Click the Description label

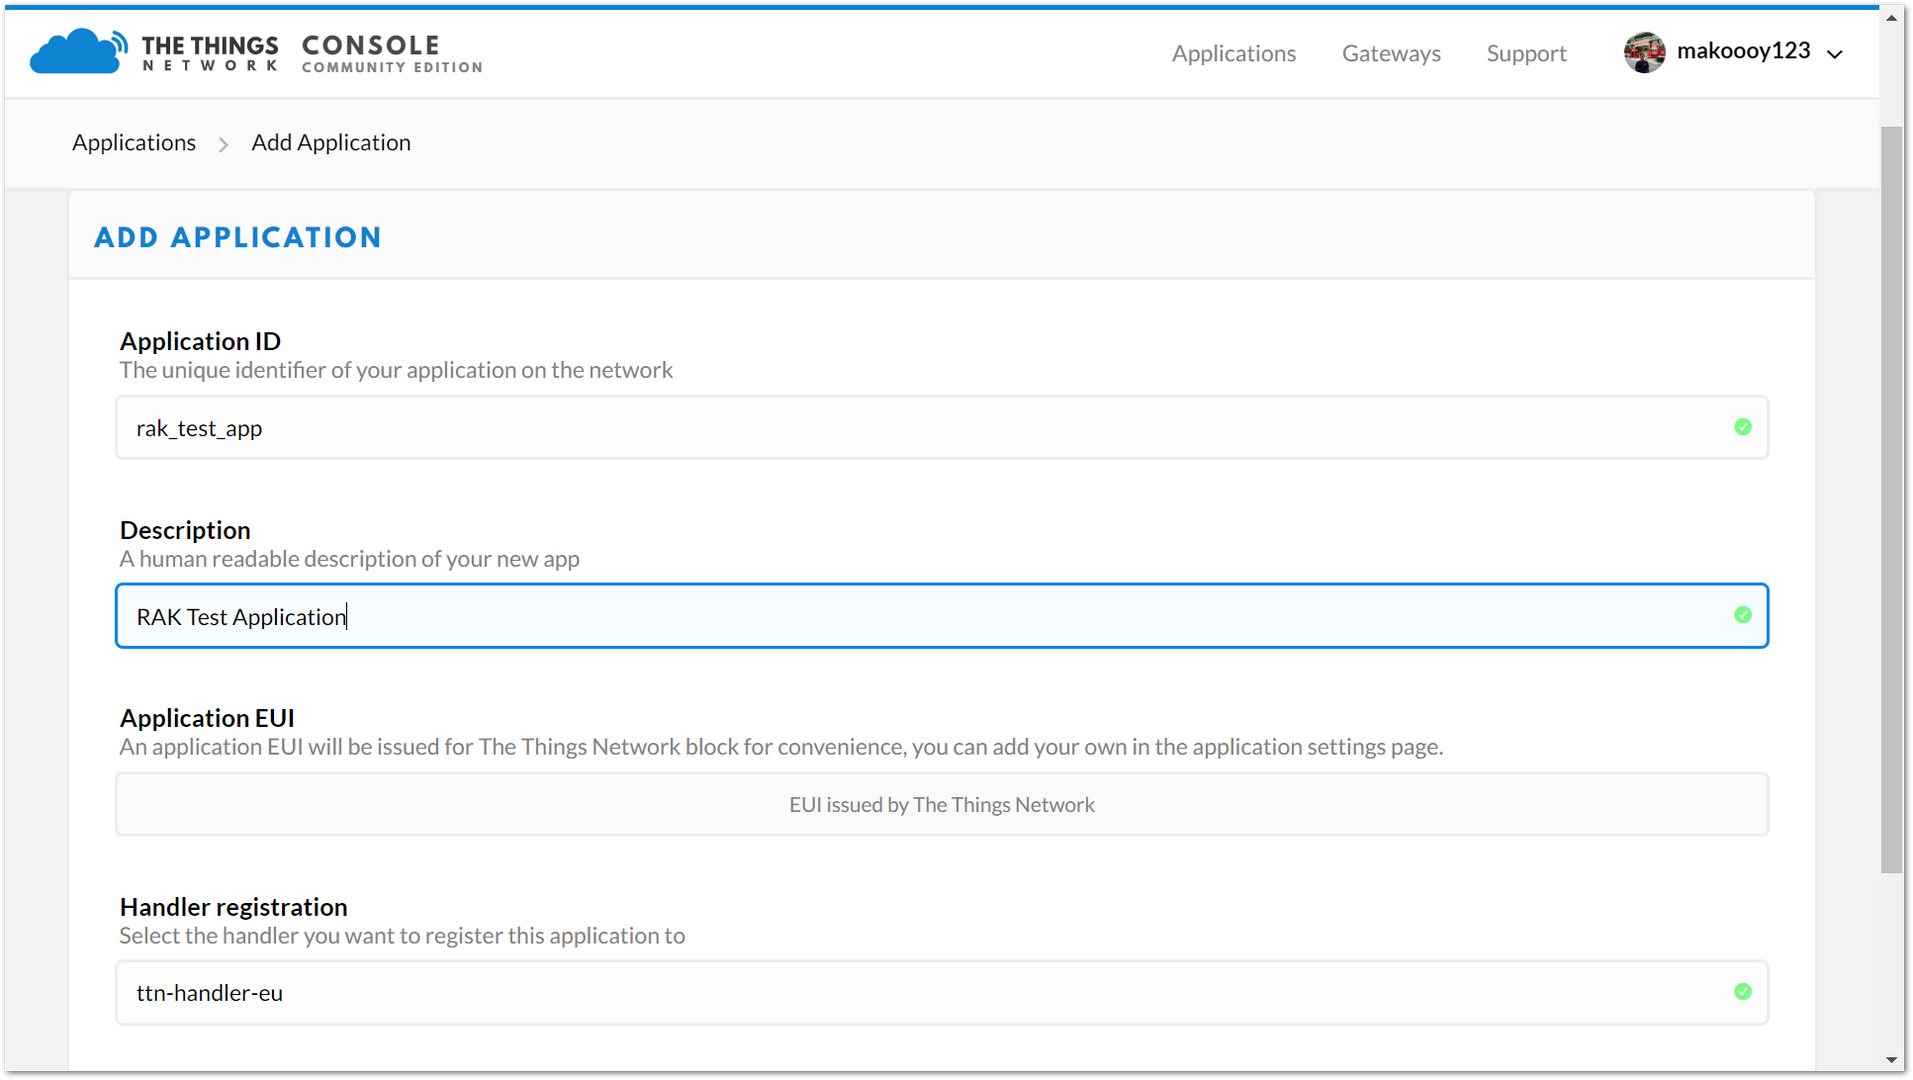coord(185,530)
